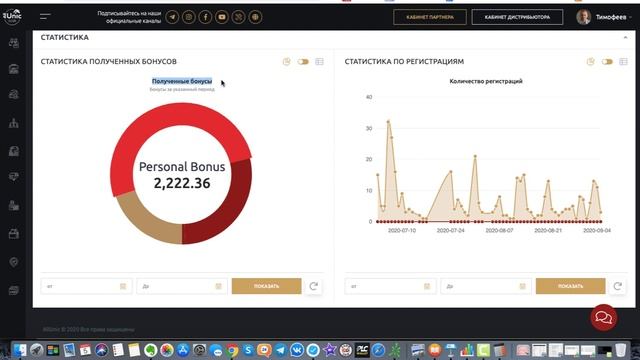The width and height of the screenshot is (640, 360).
Task: Open the structure hierarchy icon in the sidebar
Action: [14, 123]
